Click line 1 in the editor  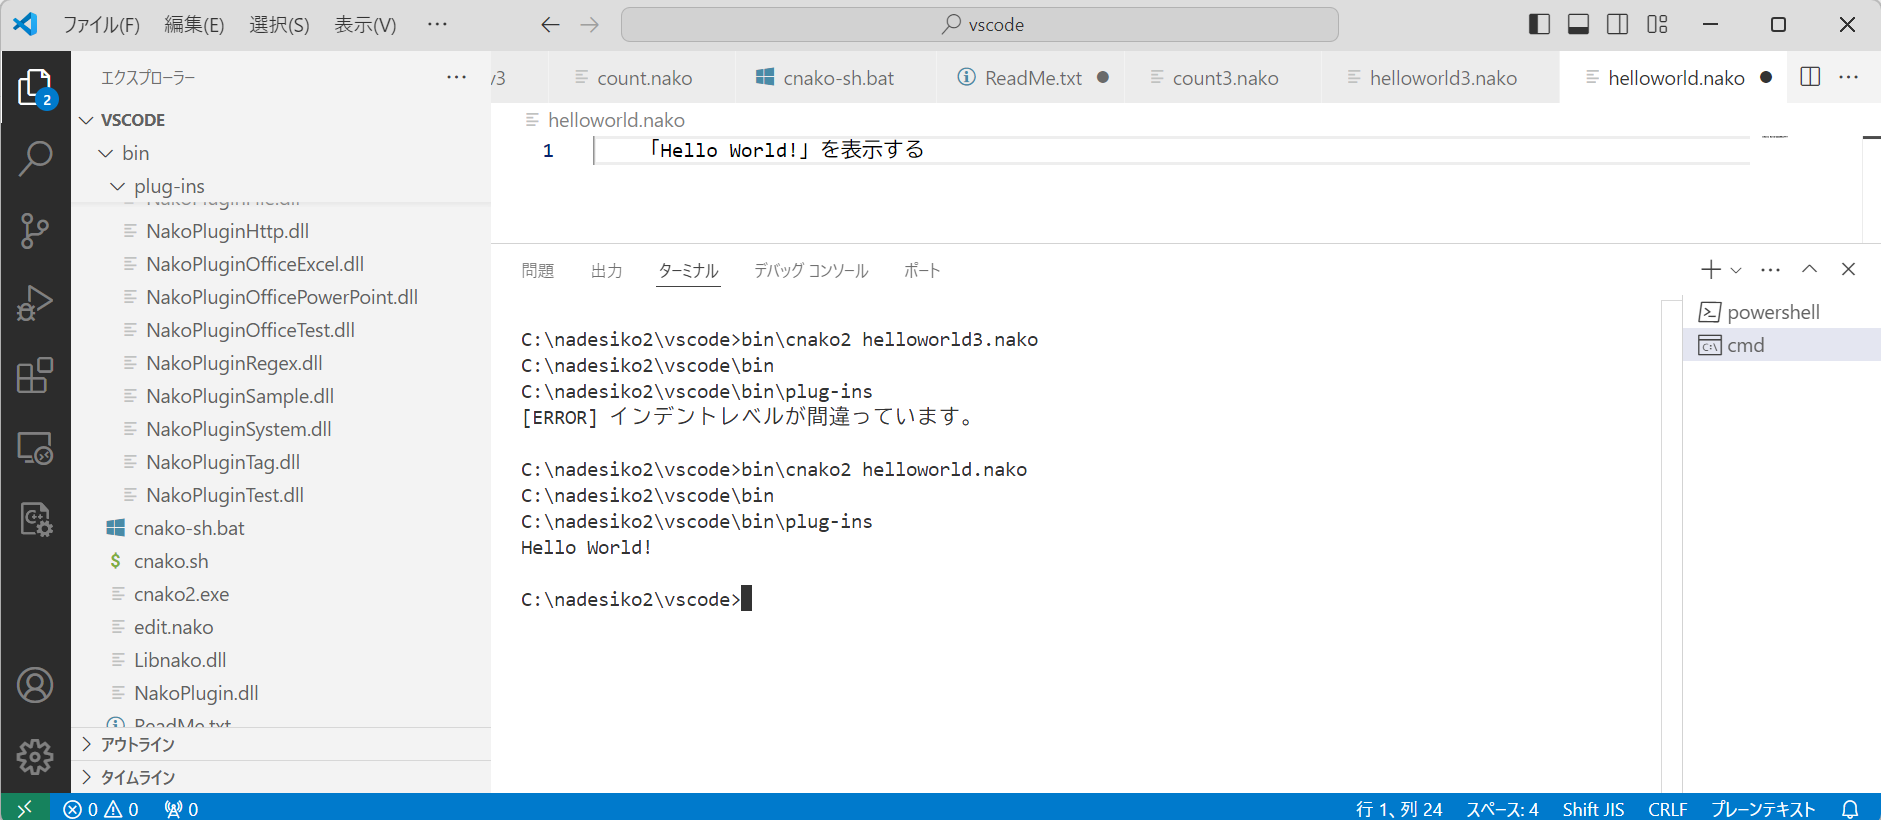(x=1170, y=150)
